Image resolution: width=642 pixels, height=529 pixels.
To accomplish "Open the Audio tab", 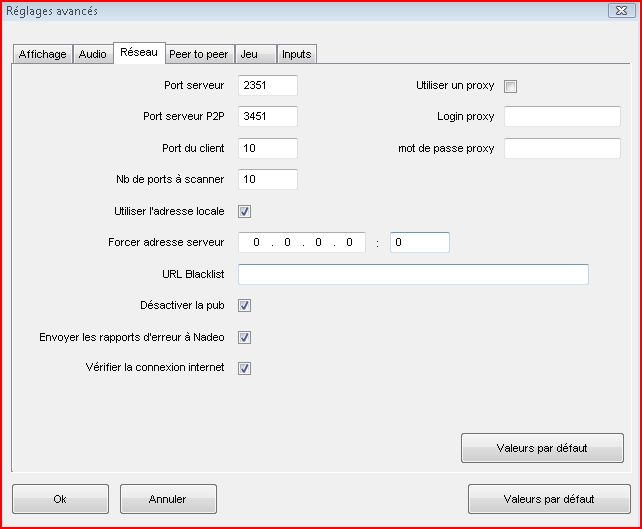I will pos(93,54).
